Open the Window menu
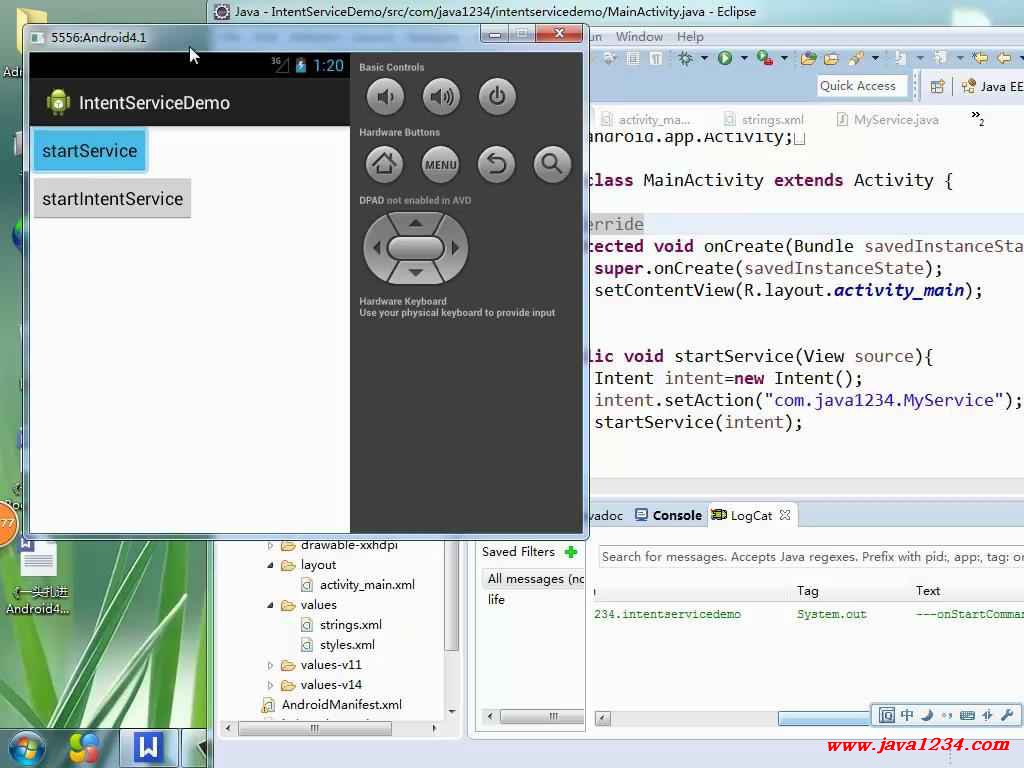This screenshot has width=1024, height=768. [x=639, y=37]
